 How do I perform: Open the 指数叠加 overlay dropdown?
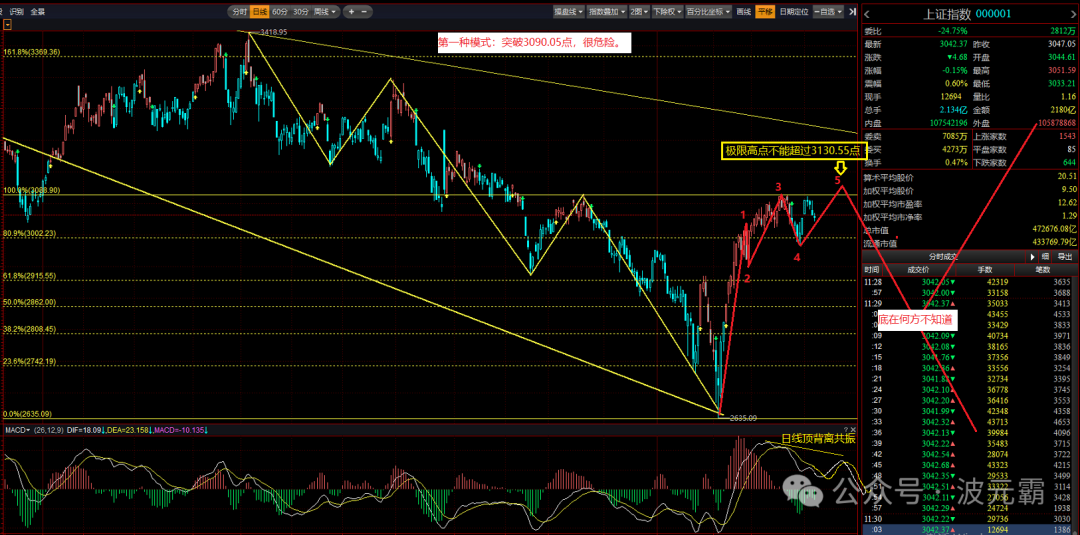coord(609,11)
